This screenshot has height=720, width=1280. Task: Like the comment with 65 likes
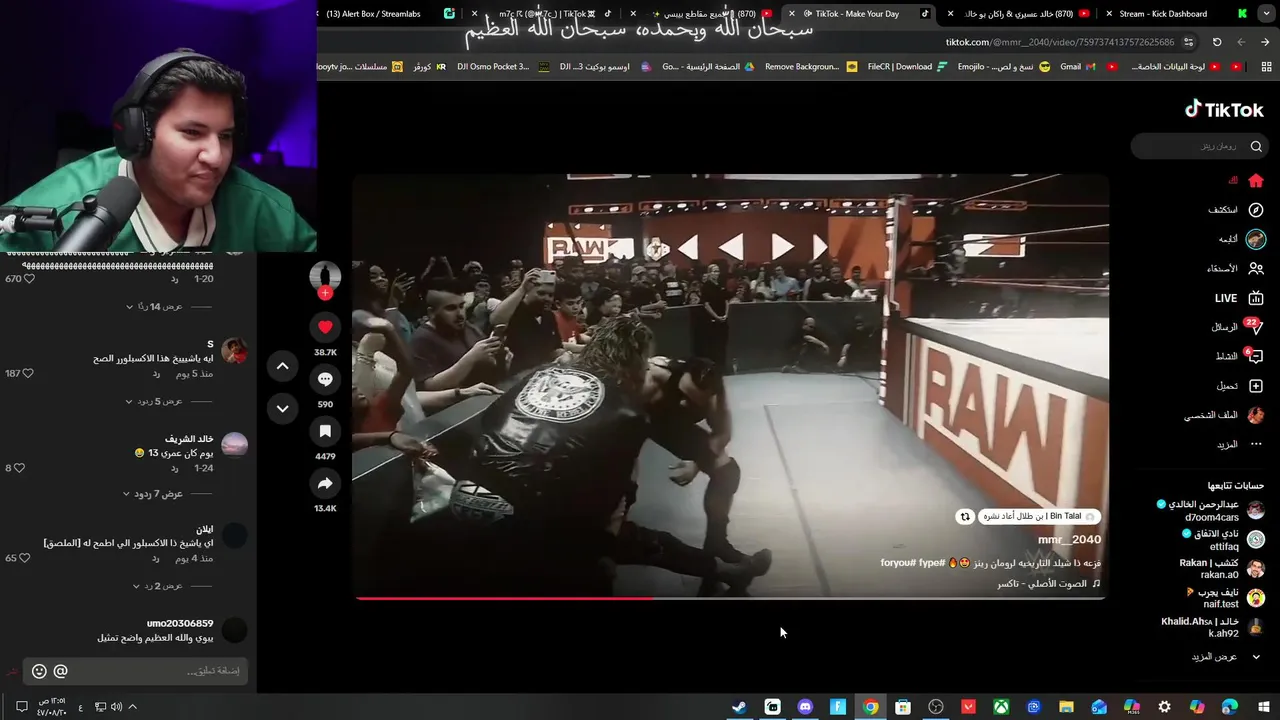[24, 558]
